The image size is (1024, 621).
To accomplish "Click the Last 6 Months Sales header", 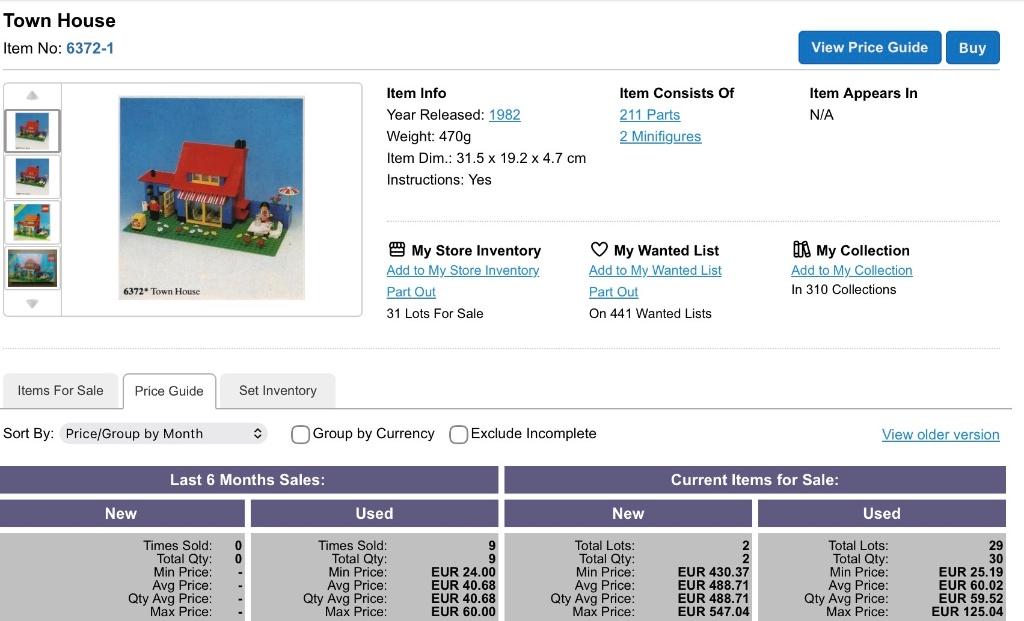I will 248,480.
